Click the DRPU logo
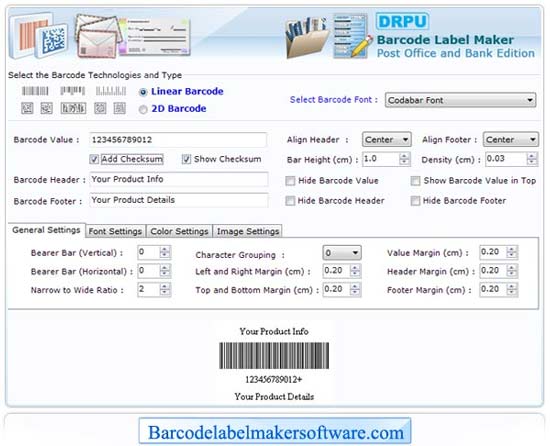This screenshot has height=446, width=550. (402, 21)
